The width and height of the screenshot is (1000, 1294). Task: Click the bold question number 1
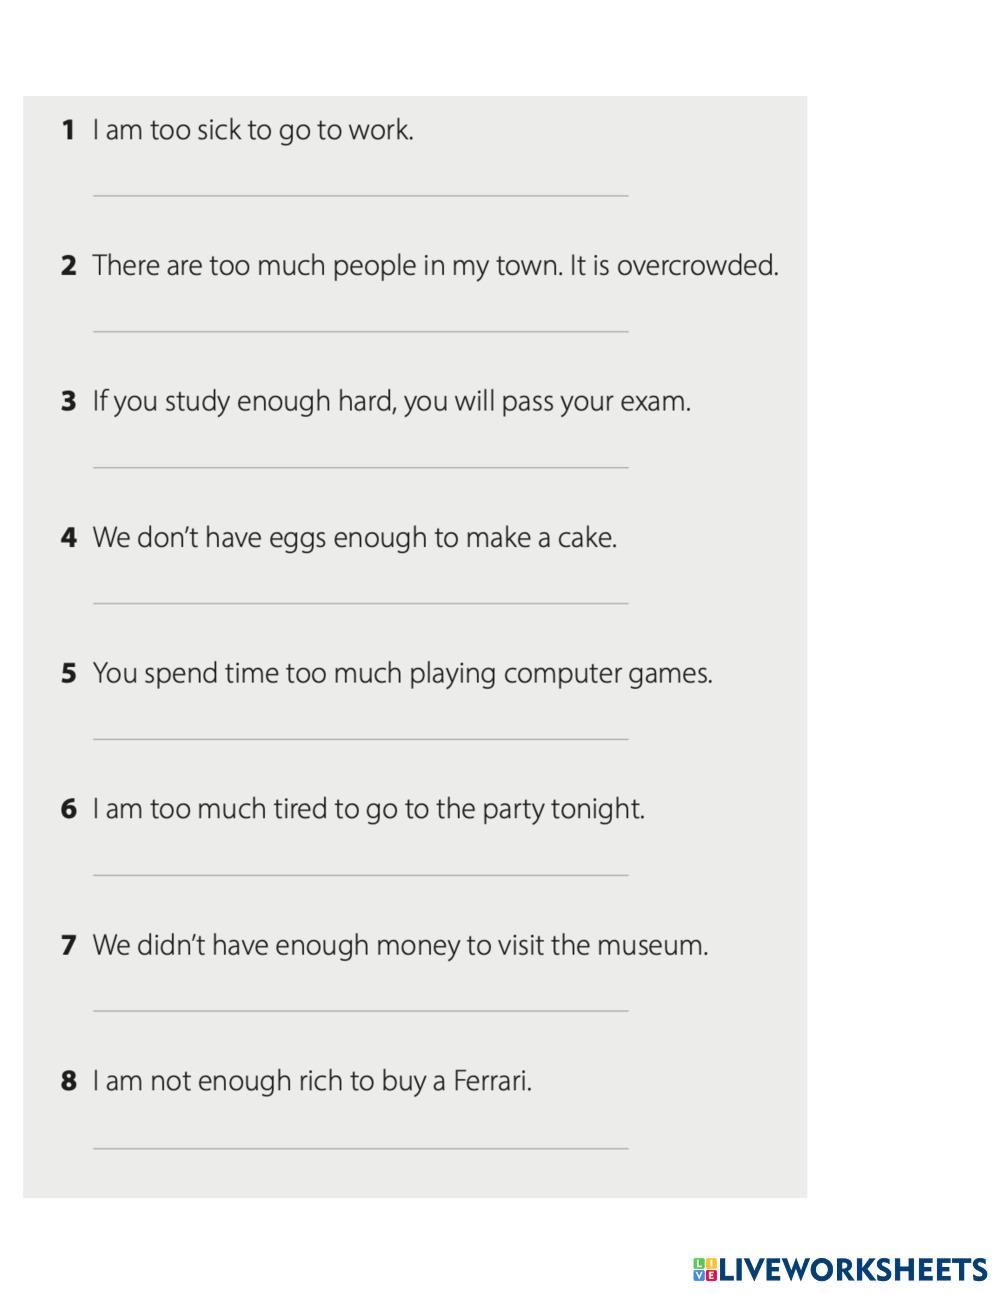click(68, 130)
